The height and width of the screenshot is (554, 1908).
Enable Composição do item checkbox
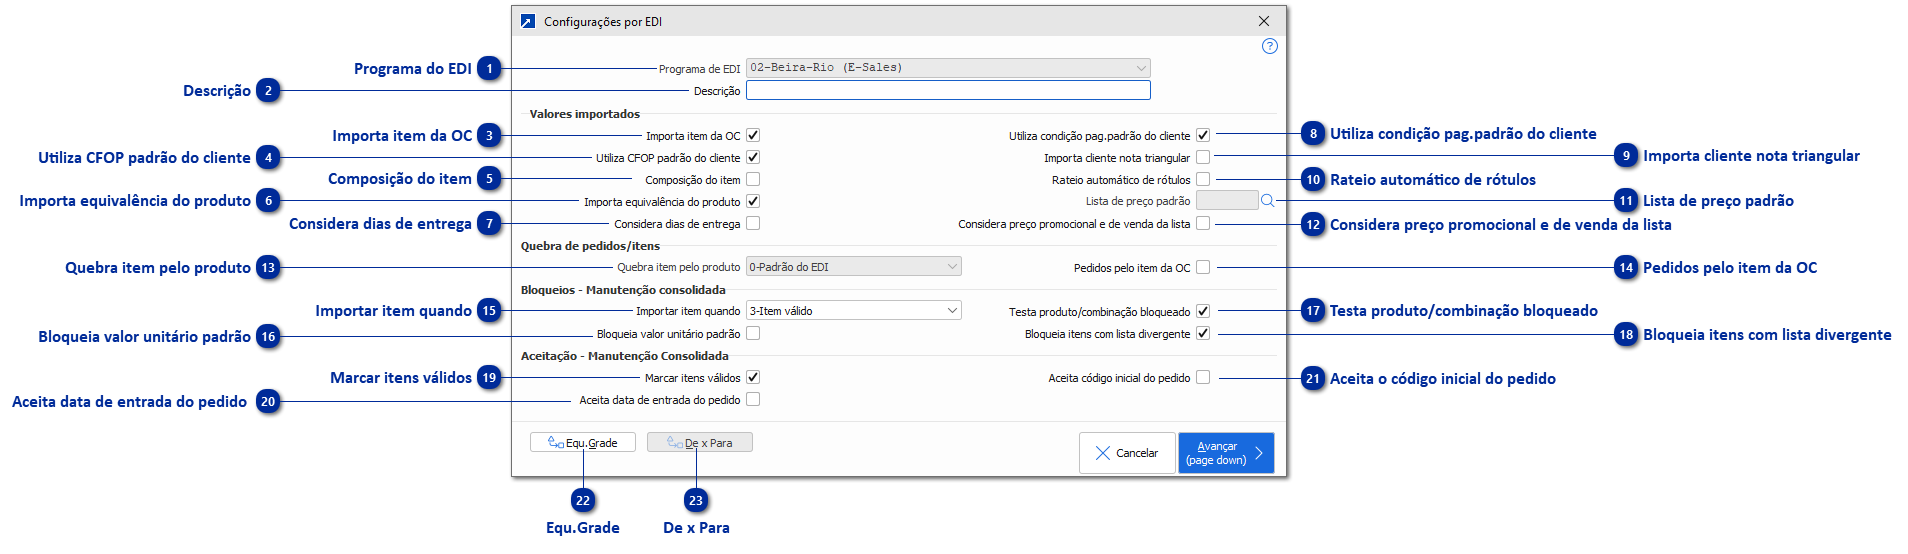[x=753, y=179]
